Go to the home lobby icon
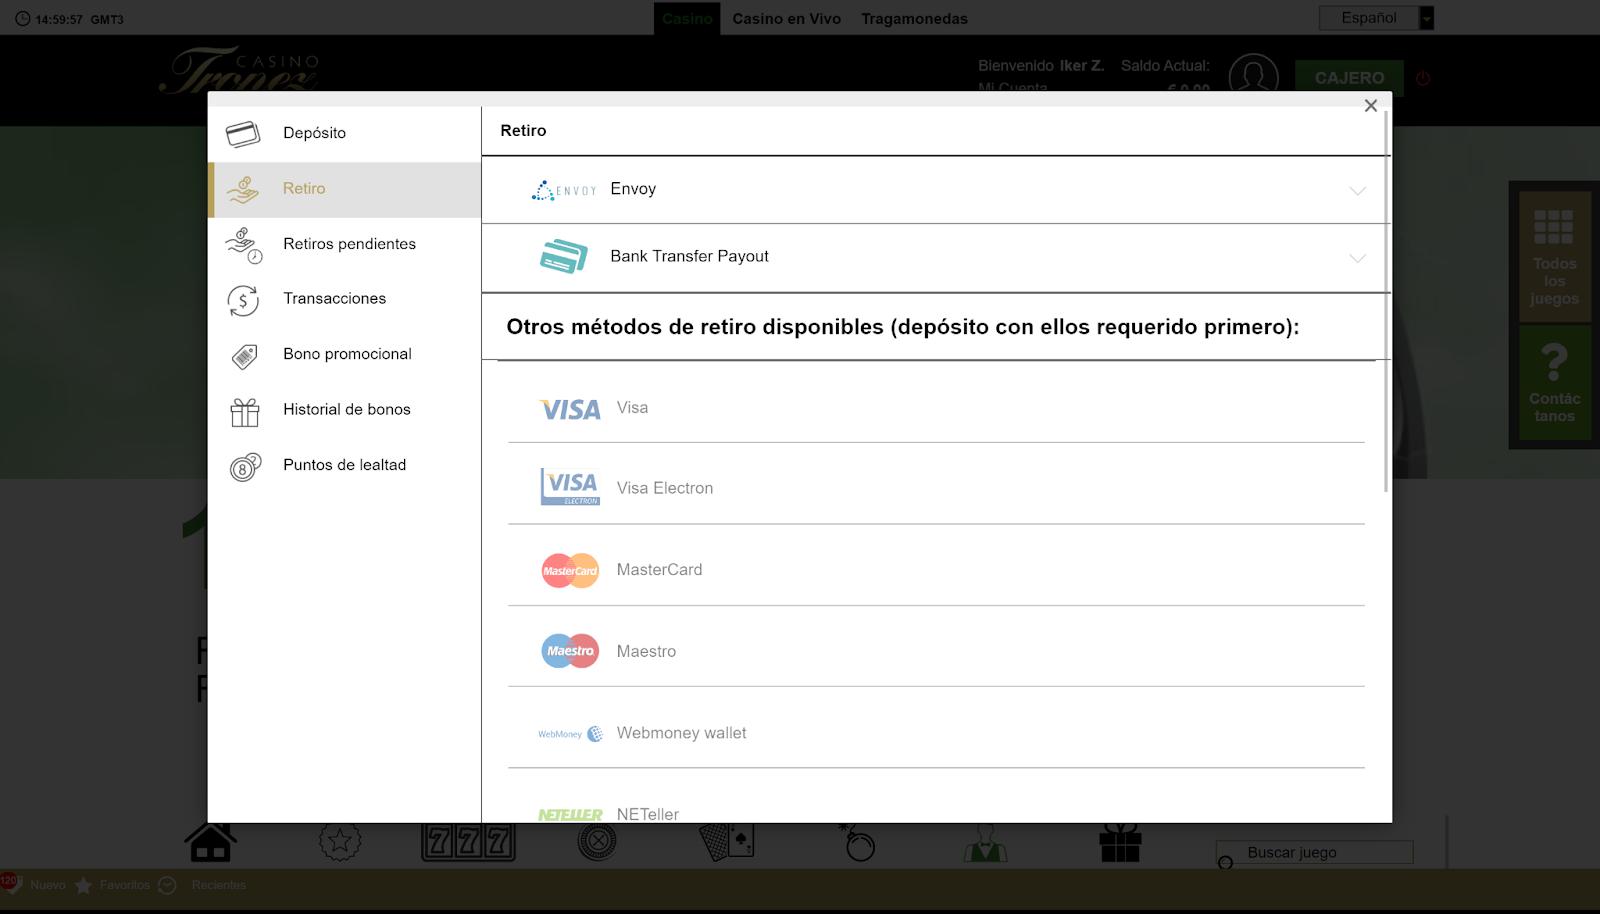This screenshot has width=1600, height=914. 211,842
